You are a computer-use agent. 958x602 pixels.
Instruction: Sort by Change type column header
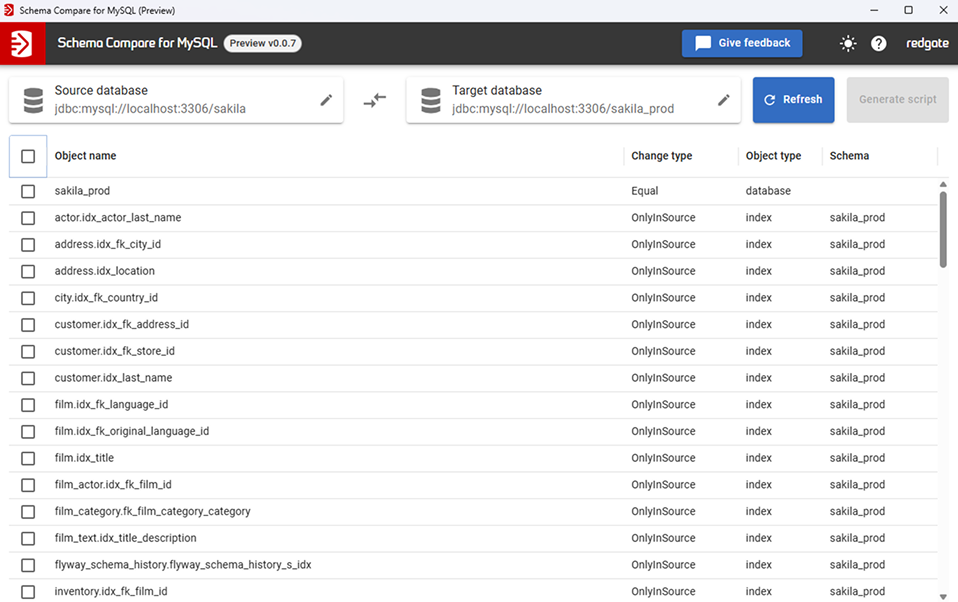pos(662,156)
